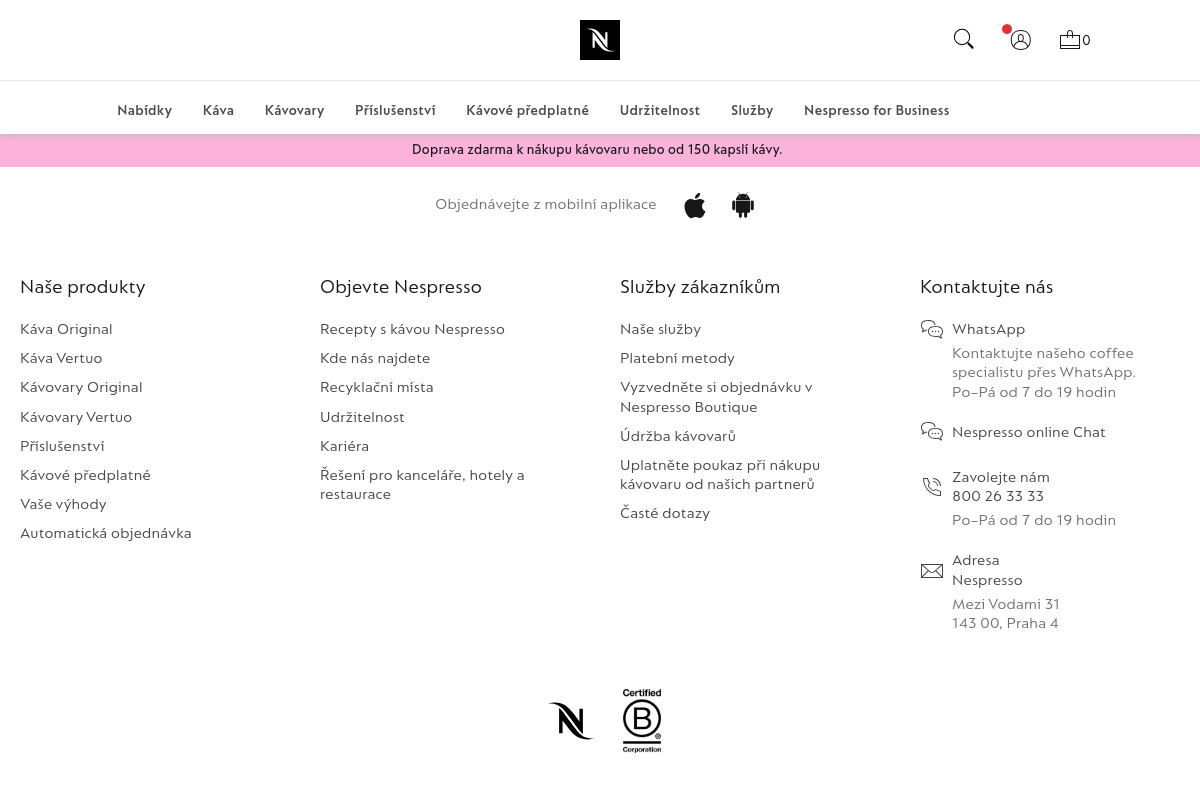Open the Káva menu
Viewport: 1200px width, 800px height.
pyautogui.click(x=218, y=110)
